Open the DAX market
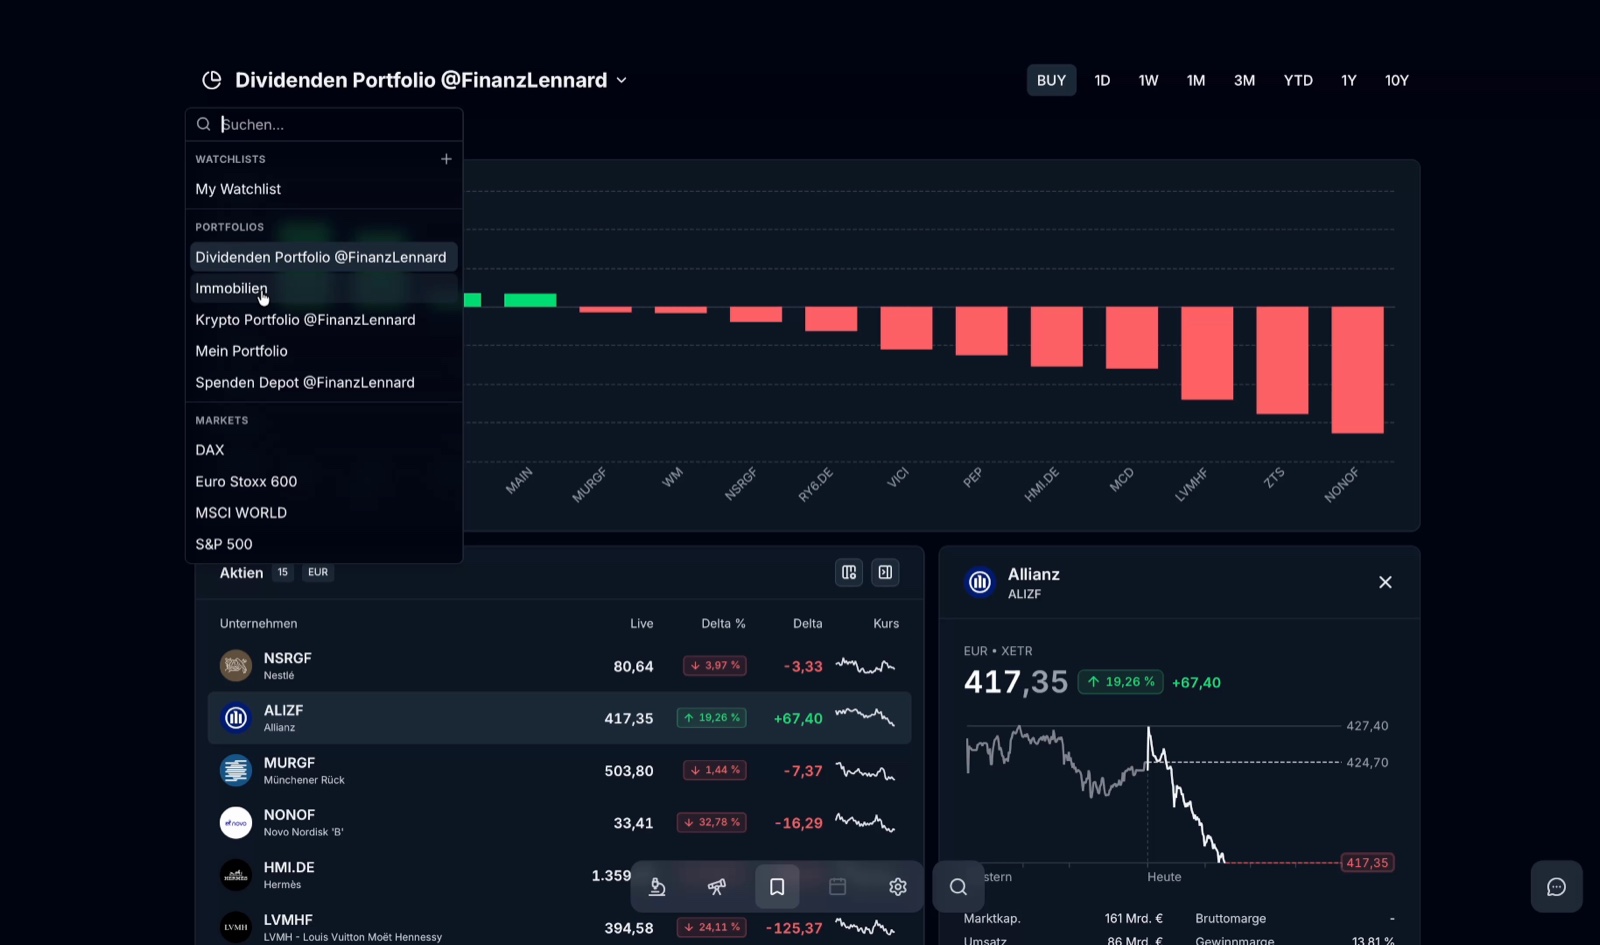The width and height of the screenshot is (1600, 945). click(x=324, y=450)
